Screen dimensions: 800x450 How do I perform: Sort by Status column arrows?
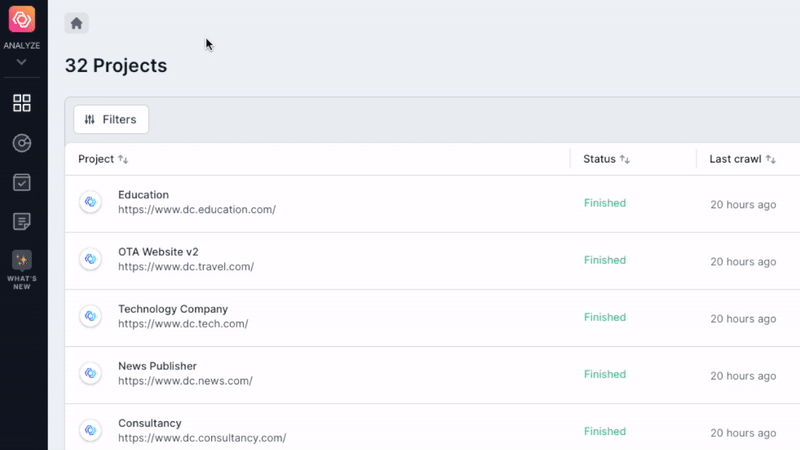pyautogui.click(x=625, y=159)
